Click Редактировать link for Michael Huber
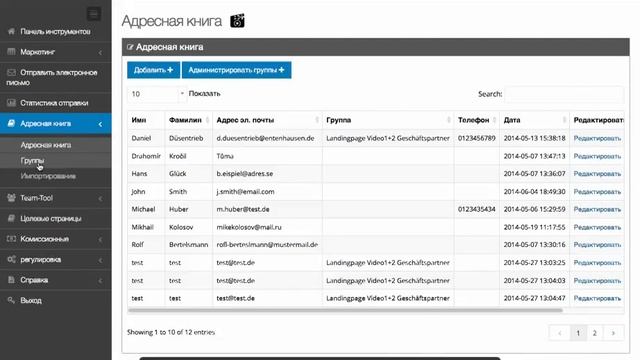 pos(597,209)
